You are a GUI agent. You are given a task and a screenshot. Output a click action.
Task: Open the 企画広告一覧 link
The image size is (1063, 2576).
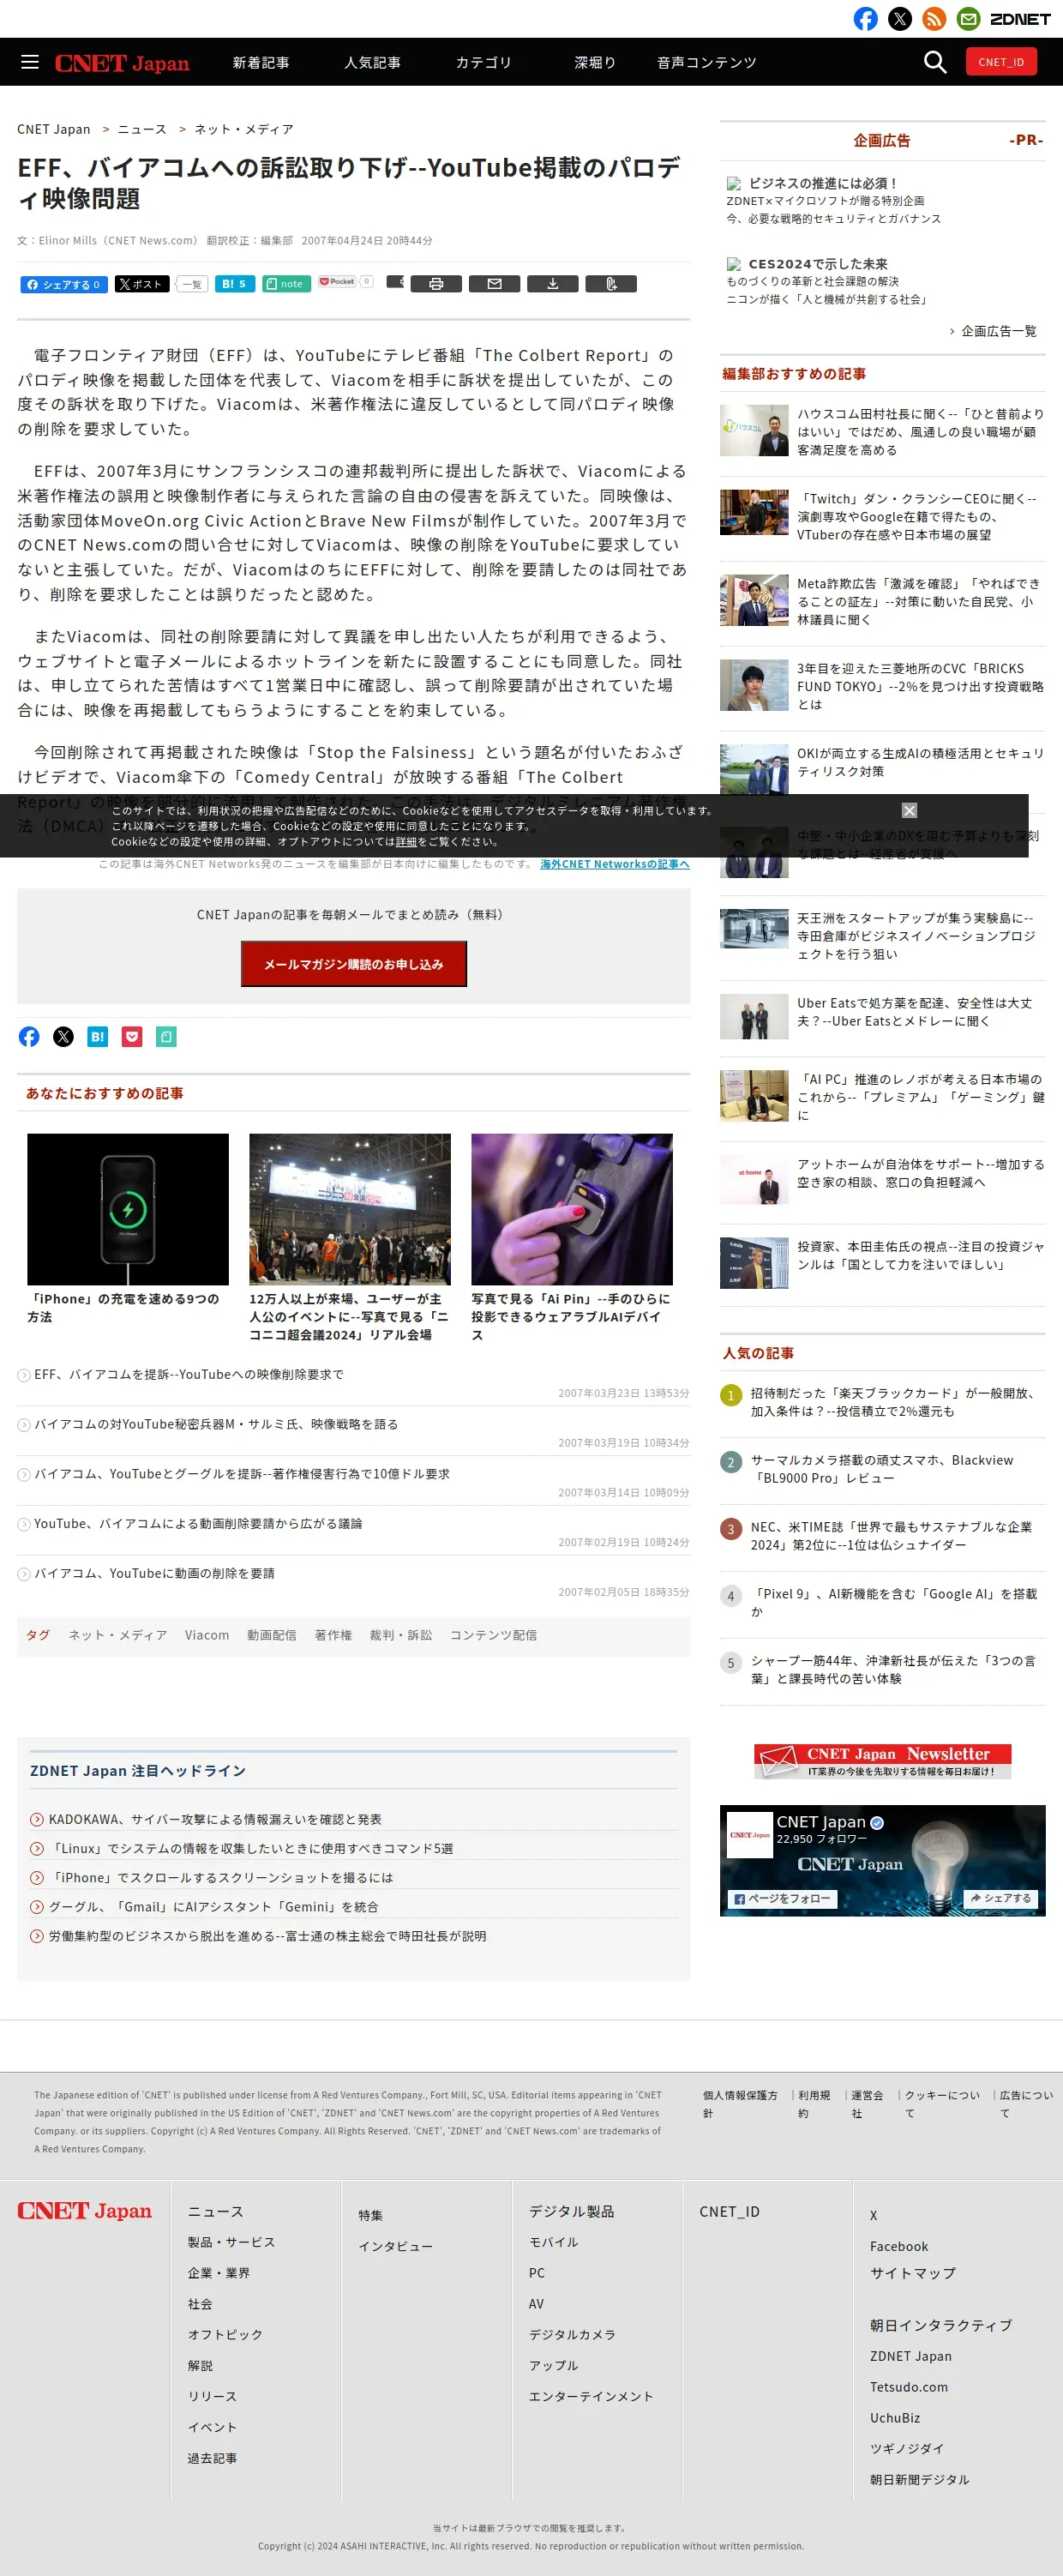[998, 331]
